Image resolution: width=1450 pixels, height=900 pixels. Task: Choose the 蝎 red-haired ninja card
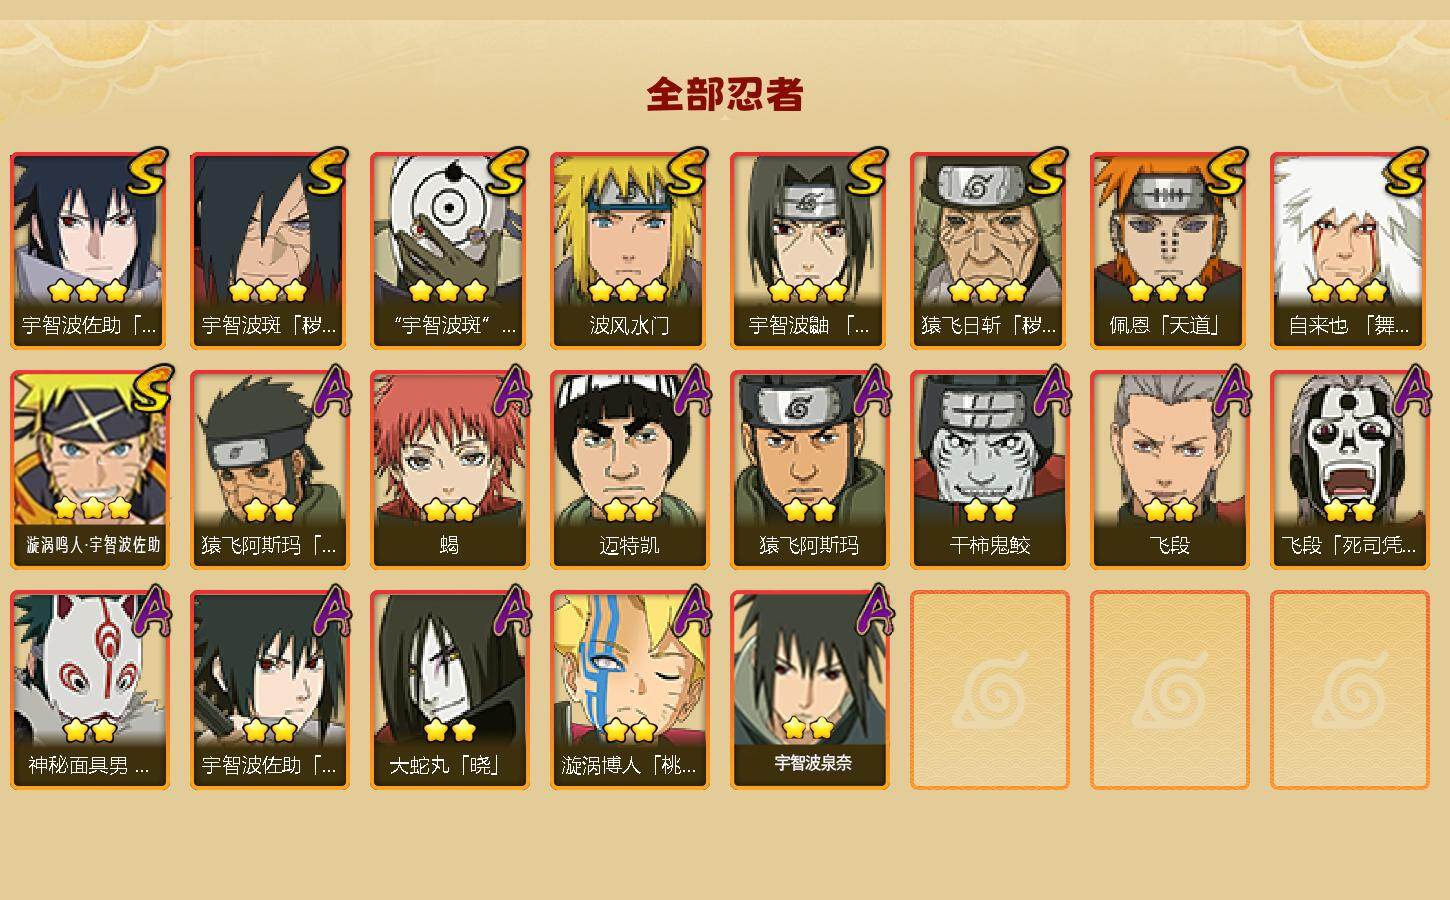[x=449, y=470]
